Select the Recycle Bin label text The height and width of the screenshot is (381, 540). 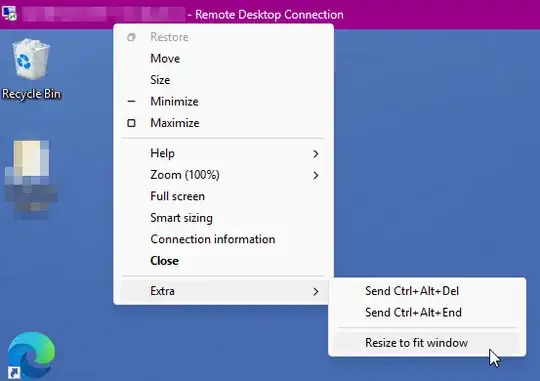[x=31, y=94]
